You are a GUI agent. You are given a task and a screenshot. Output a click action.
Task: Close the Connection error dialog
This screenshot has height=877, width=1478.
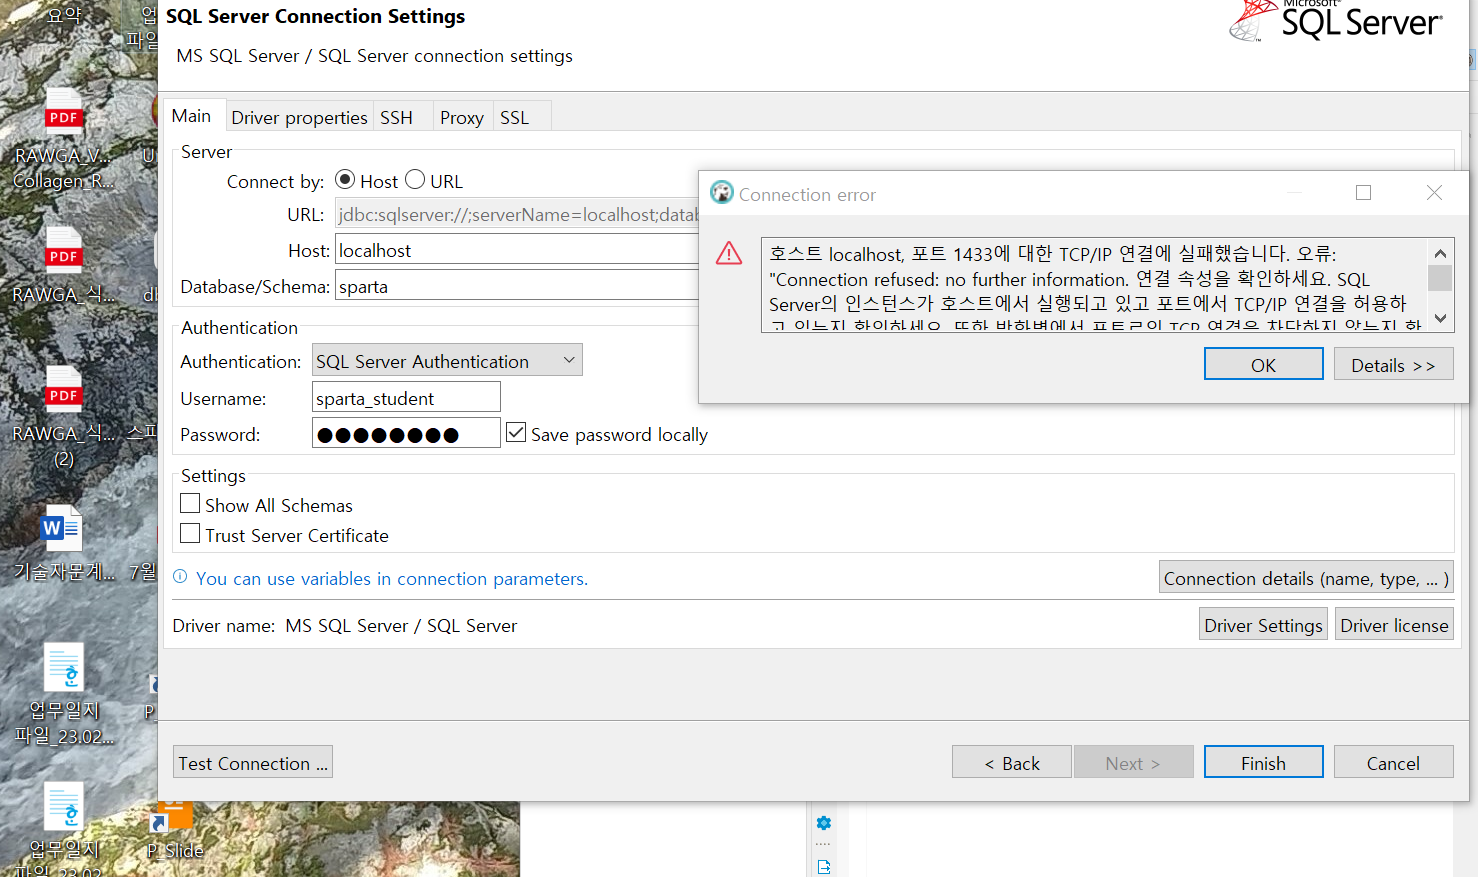1434,193
